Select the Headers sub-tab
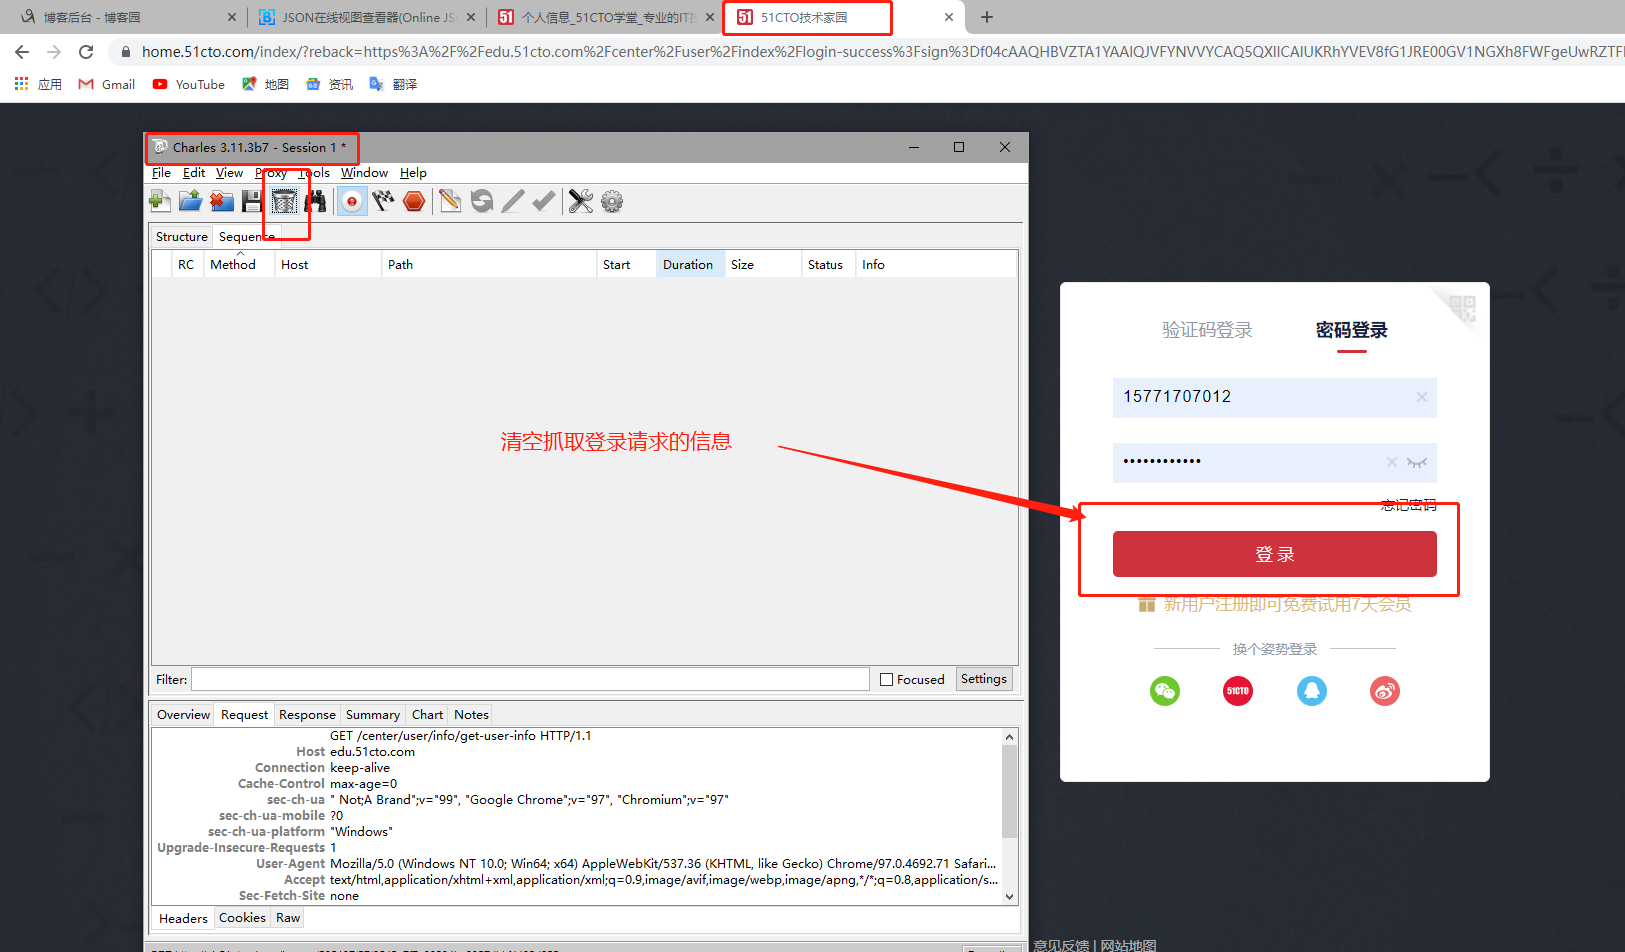Screen dimensions: 1625x952 (x=183, y=919)
